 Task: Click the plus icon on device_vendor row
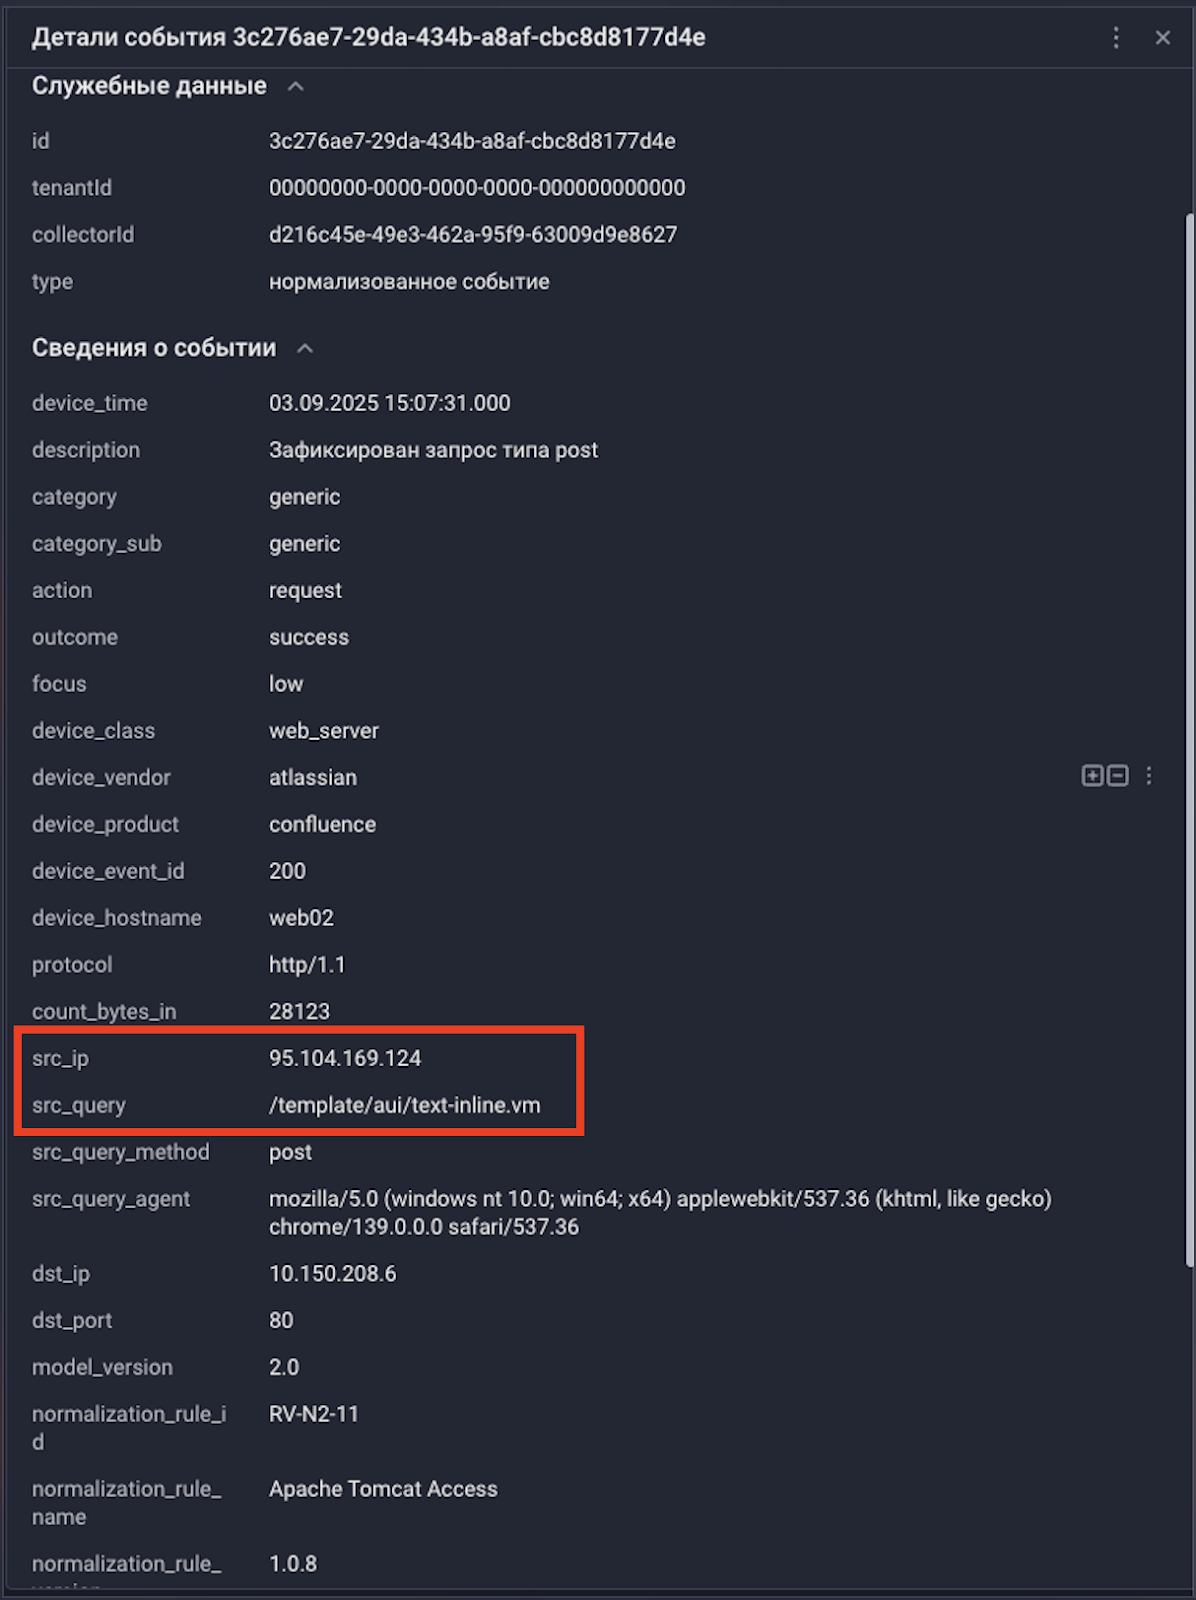click(1092, 776)
